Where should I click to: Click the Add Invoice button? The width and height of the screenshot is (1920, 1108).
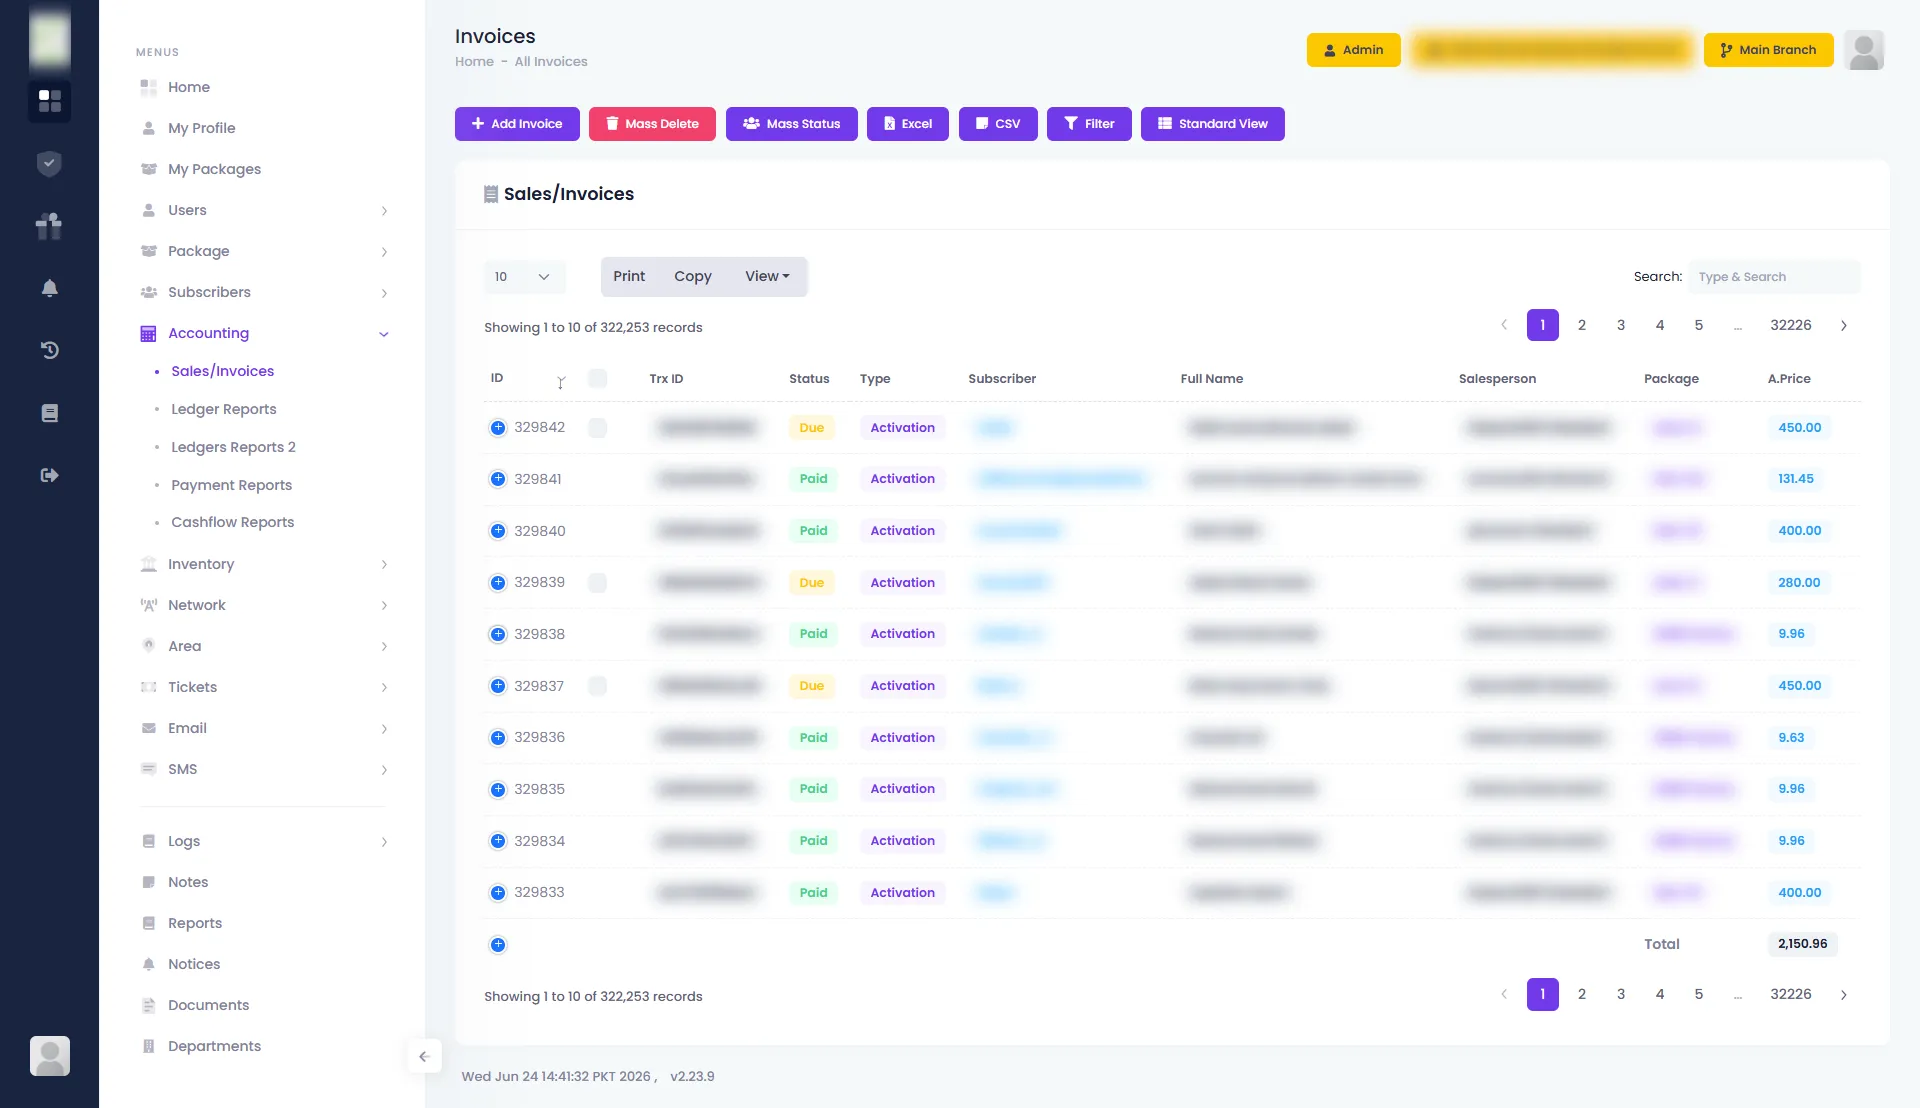pos(517,124)
